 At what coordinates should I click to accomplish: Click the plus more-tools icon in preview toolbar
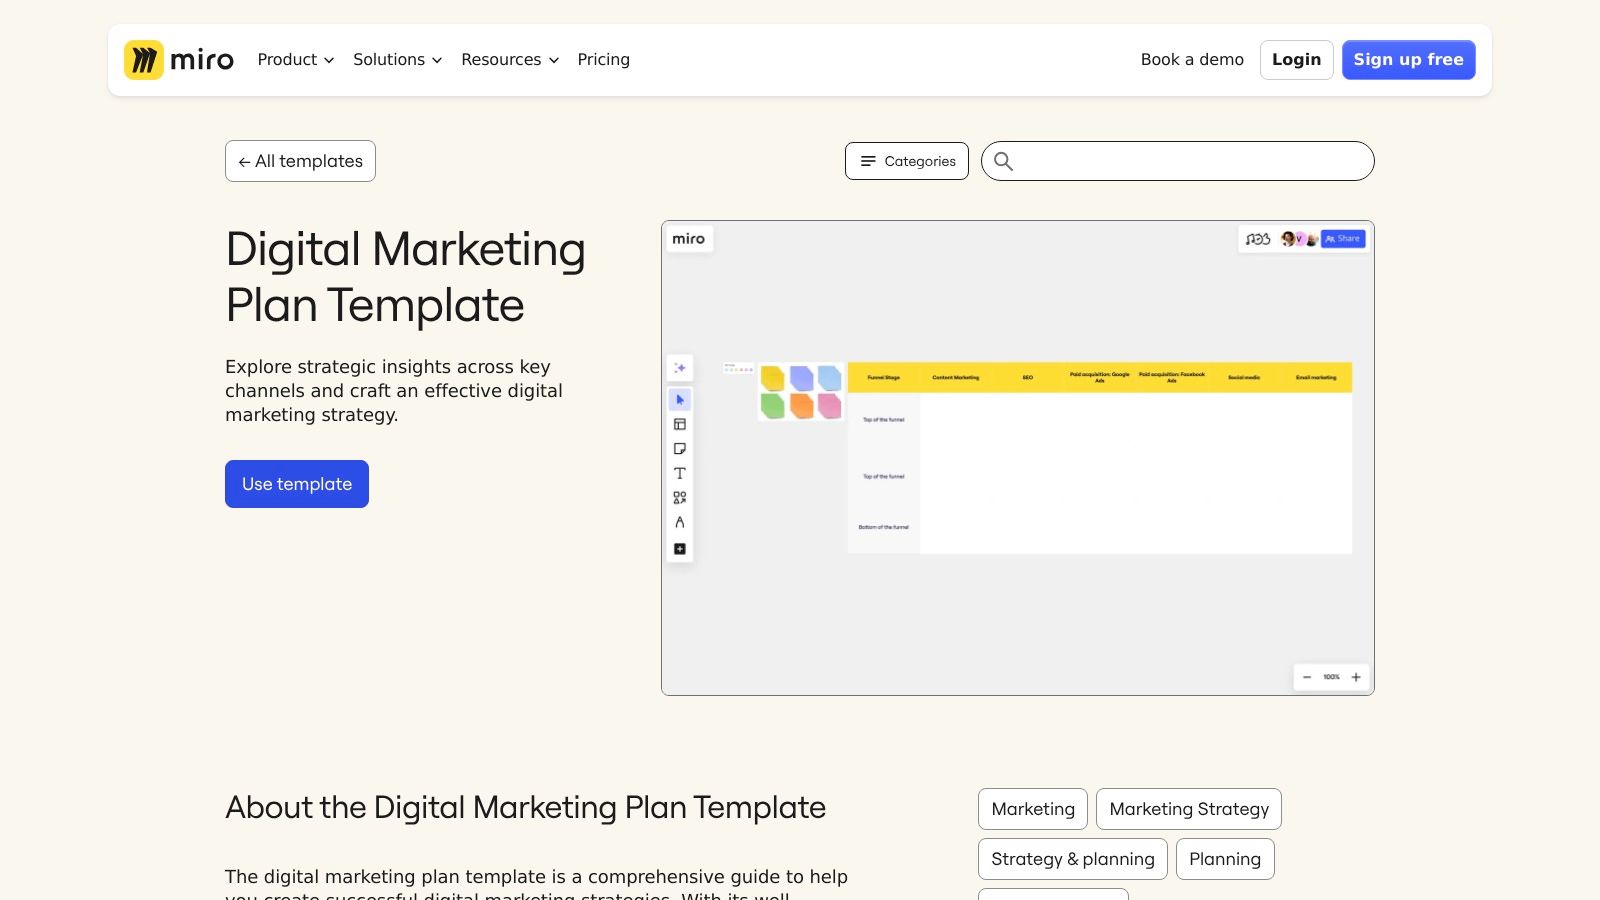pyautogui.click(x=680, y=549)
